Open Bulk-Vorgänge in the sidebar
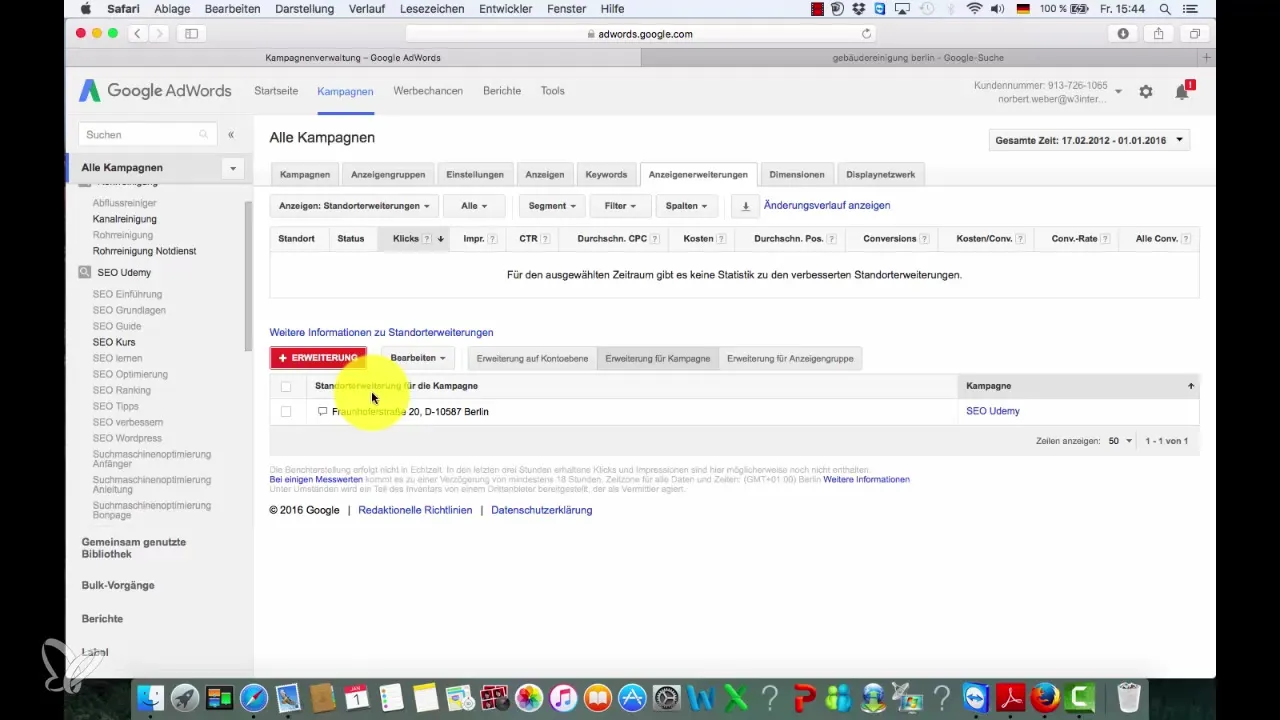Viewport: 1280px width, 720px height. (118, 585)
